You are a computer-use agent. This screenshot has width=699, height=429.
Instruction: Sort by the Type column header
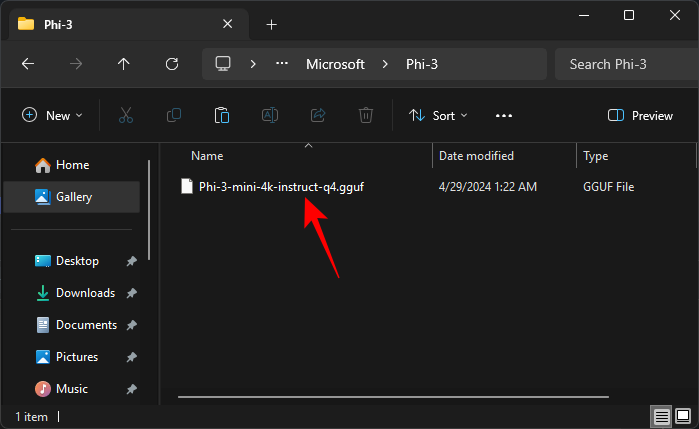[596, 156]
